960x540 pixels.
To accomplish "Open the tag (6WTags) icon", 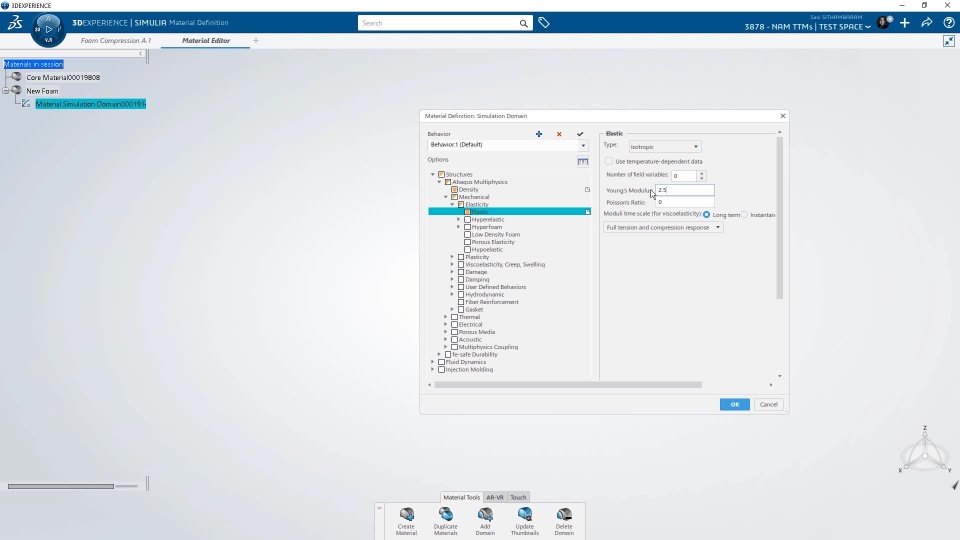I will [544, 23].
